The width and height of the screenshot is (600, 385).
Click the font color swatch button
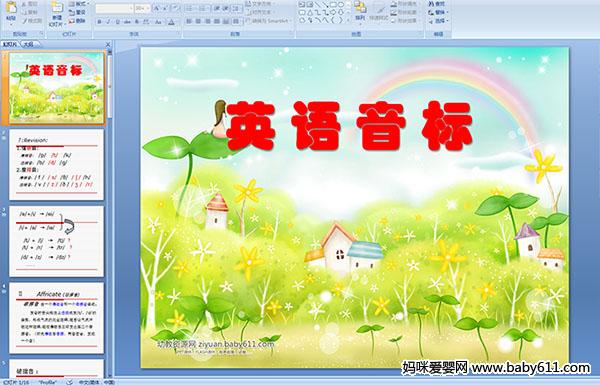(171, 22)
